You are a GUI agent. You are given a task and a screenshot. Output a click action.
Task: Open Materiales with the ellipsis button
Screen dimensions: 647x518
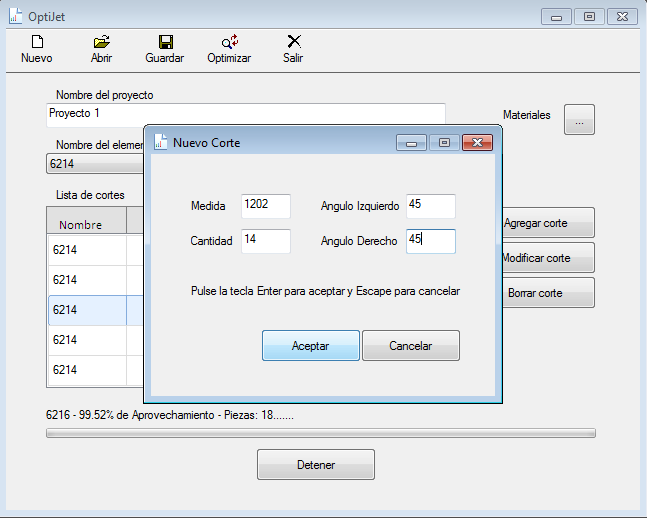579,120
